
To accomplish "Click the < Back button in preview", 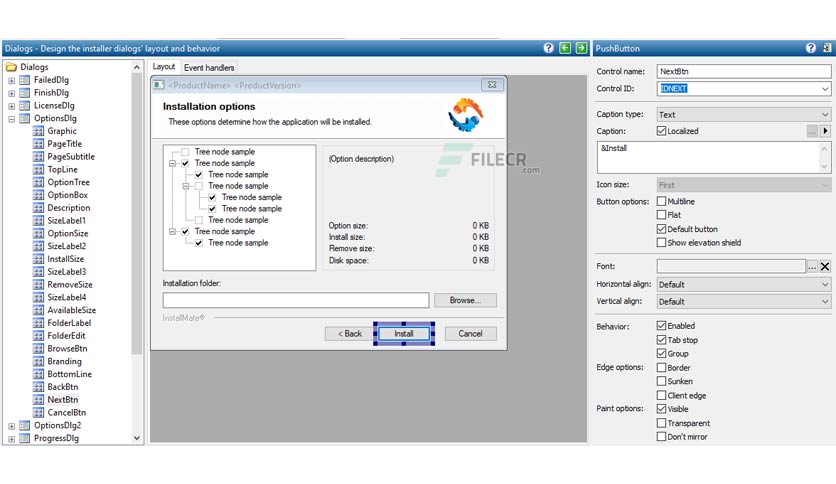I will click(350, 334).
